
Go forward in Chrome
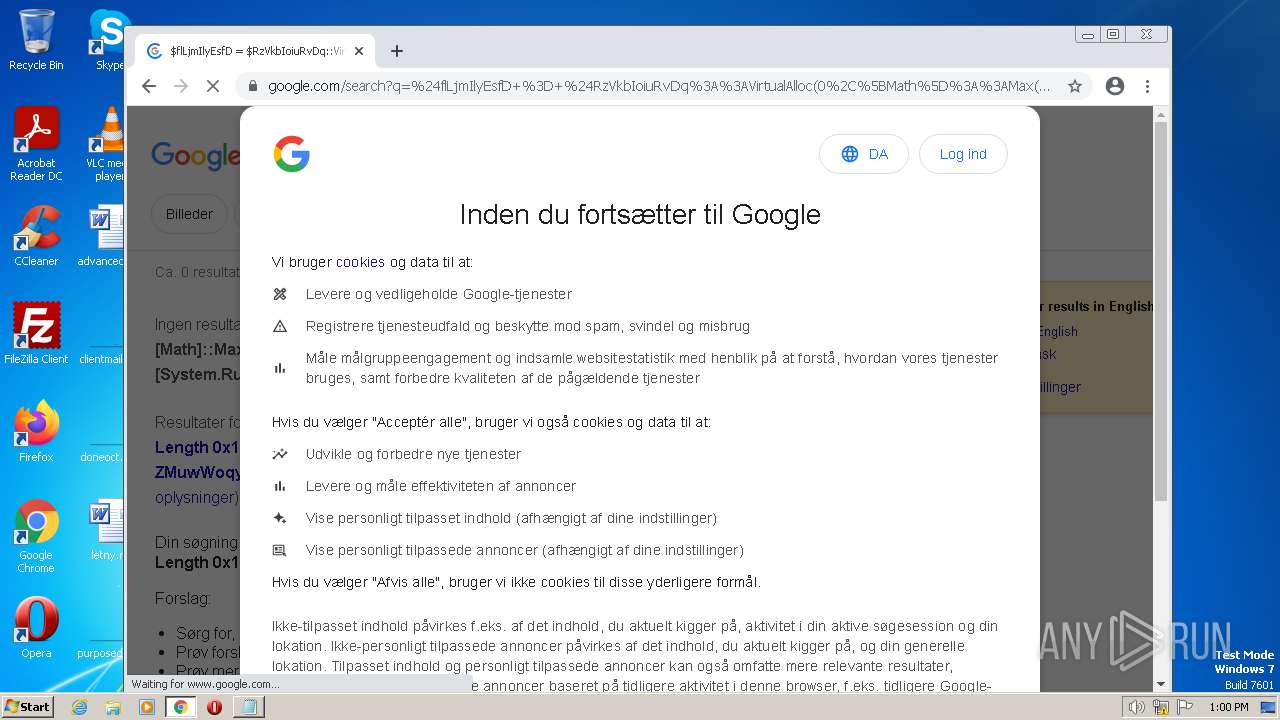(181, 86)
